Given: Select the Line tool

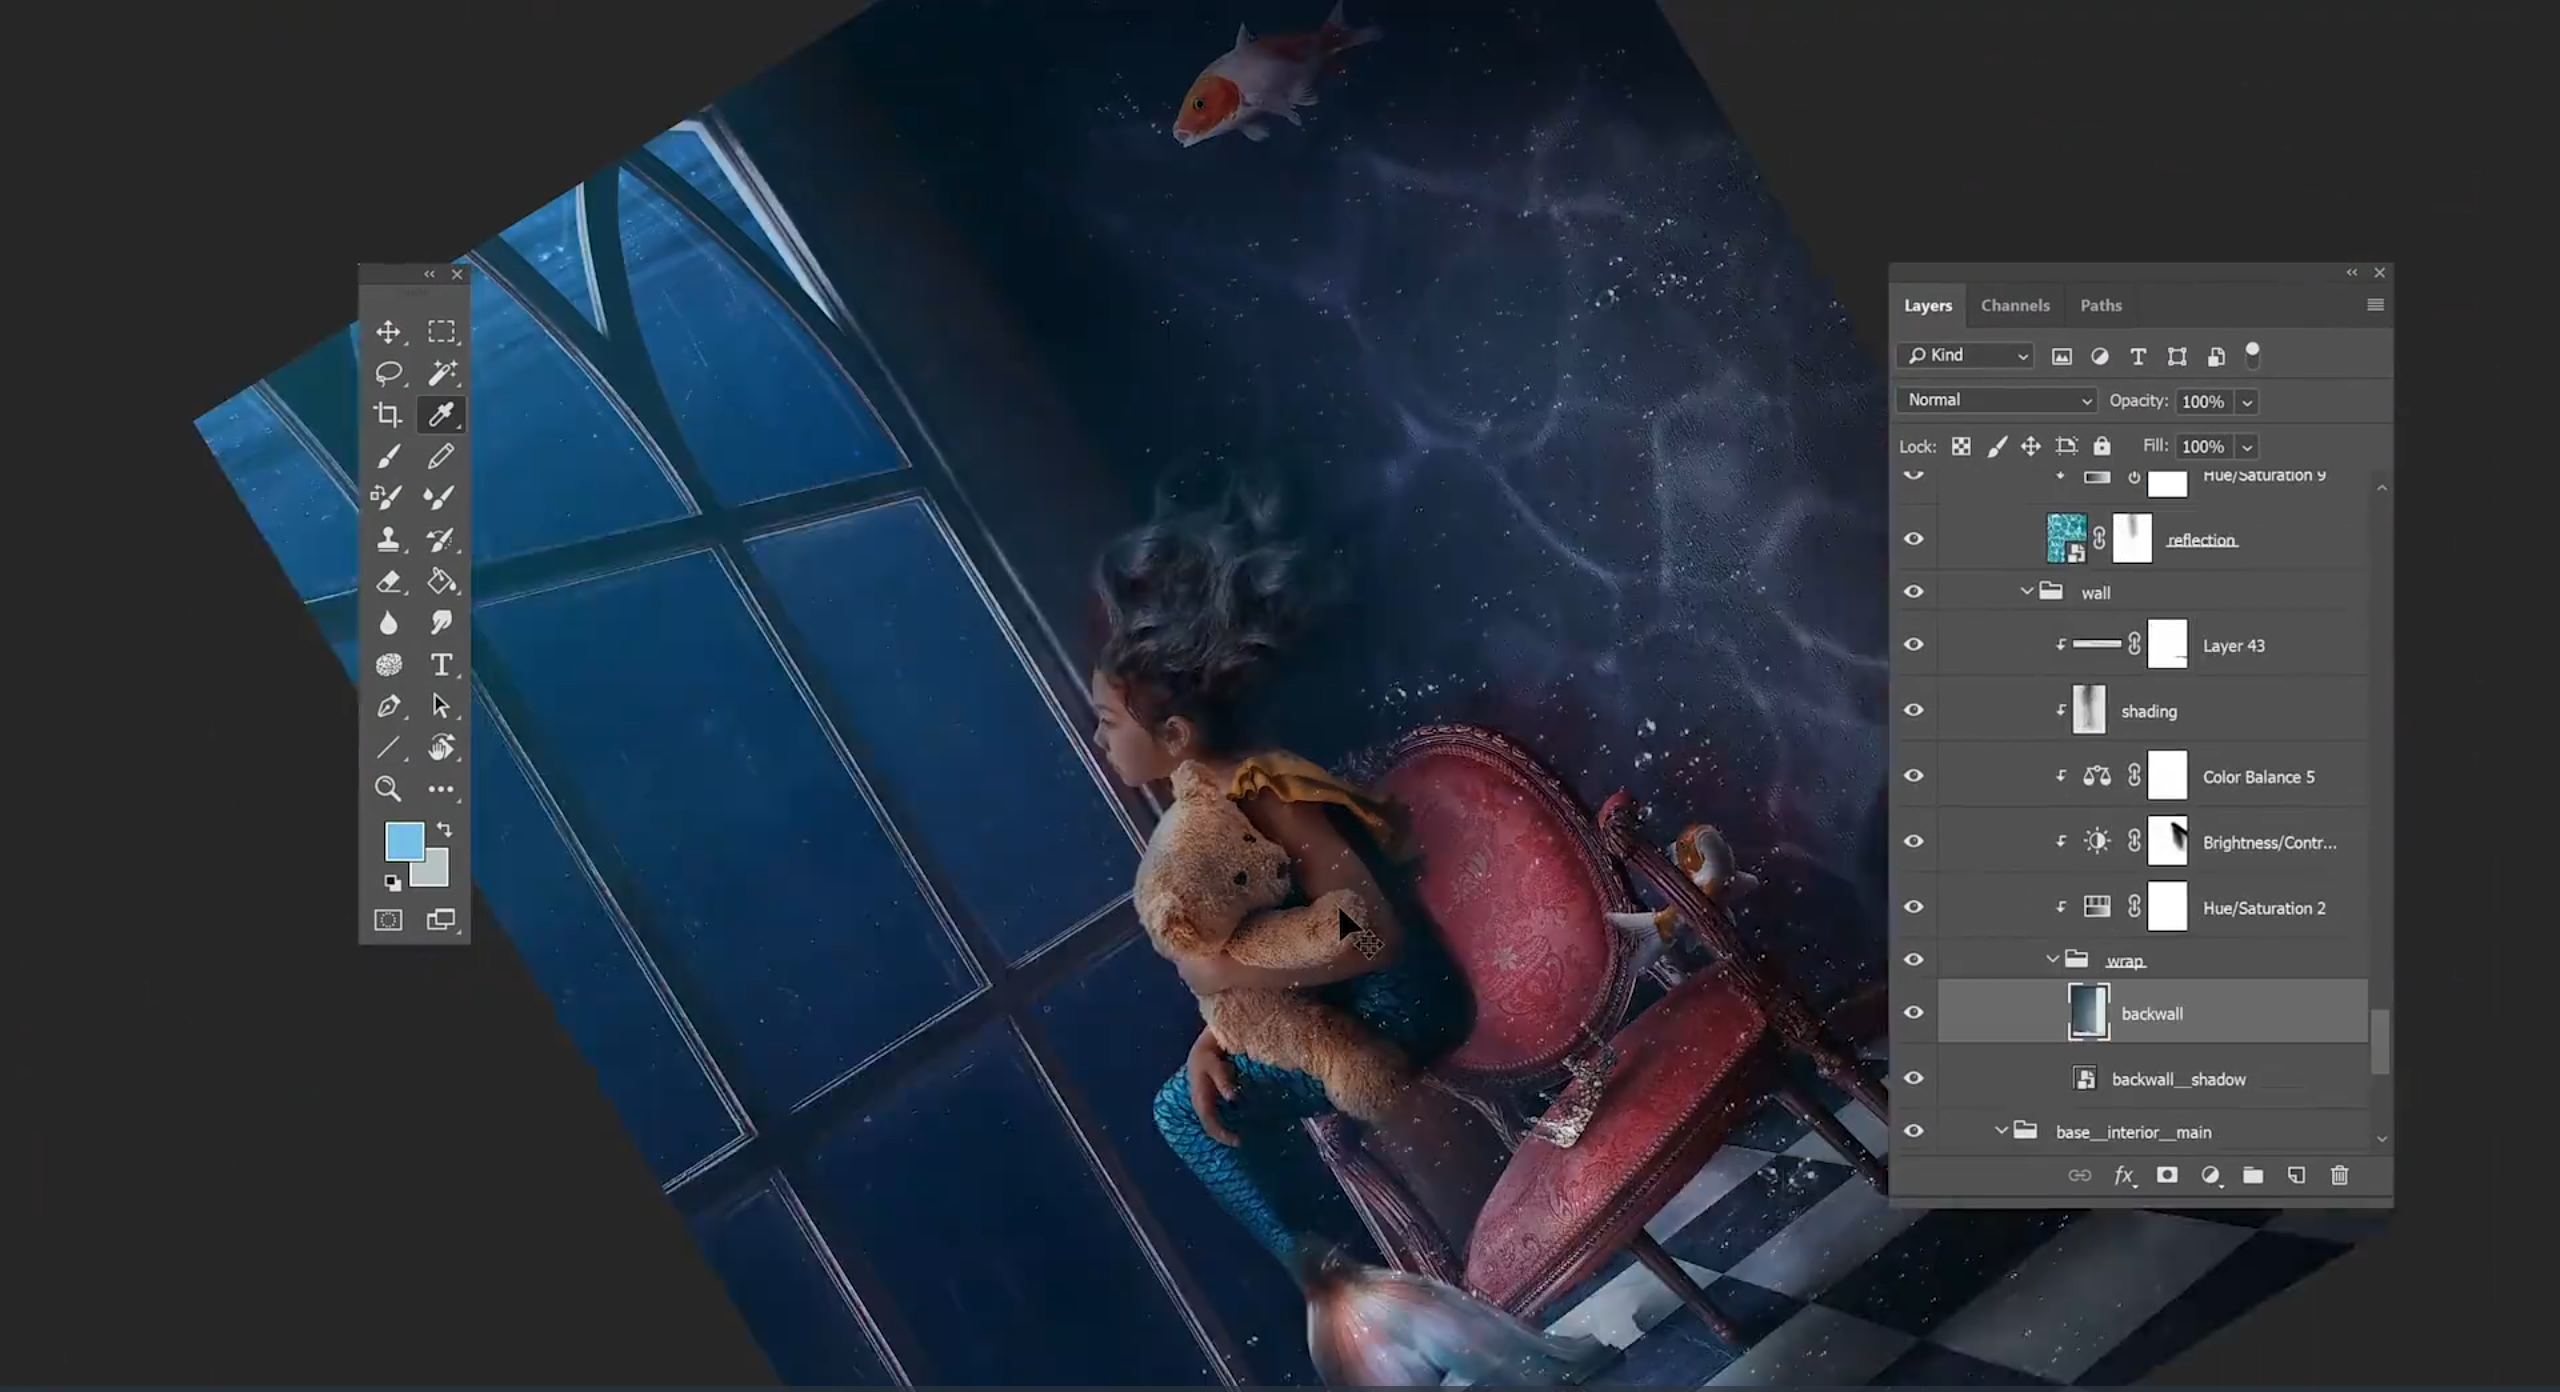Looking at the screenshot, I should [x=388, y=747].
